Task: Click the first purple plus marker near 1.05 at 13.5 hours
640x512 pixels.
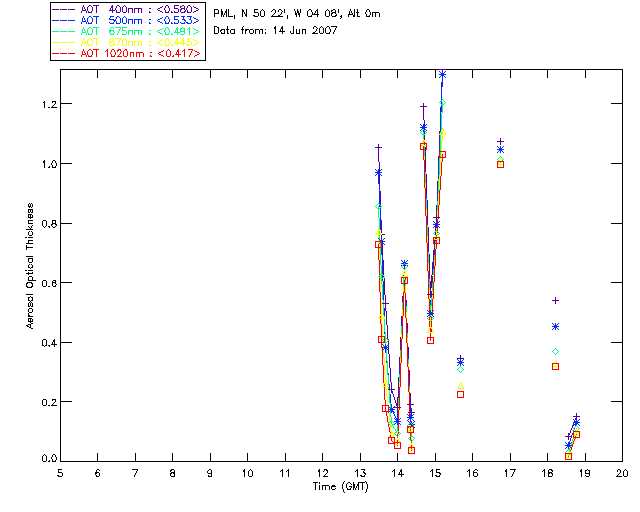Action: pyautogui.click(x=378, y=147)
